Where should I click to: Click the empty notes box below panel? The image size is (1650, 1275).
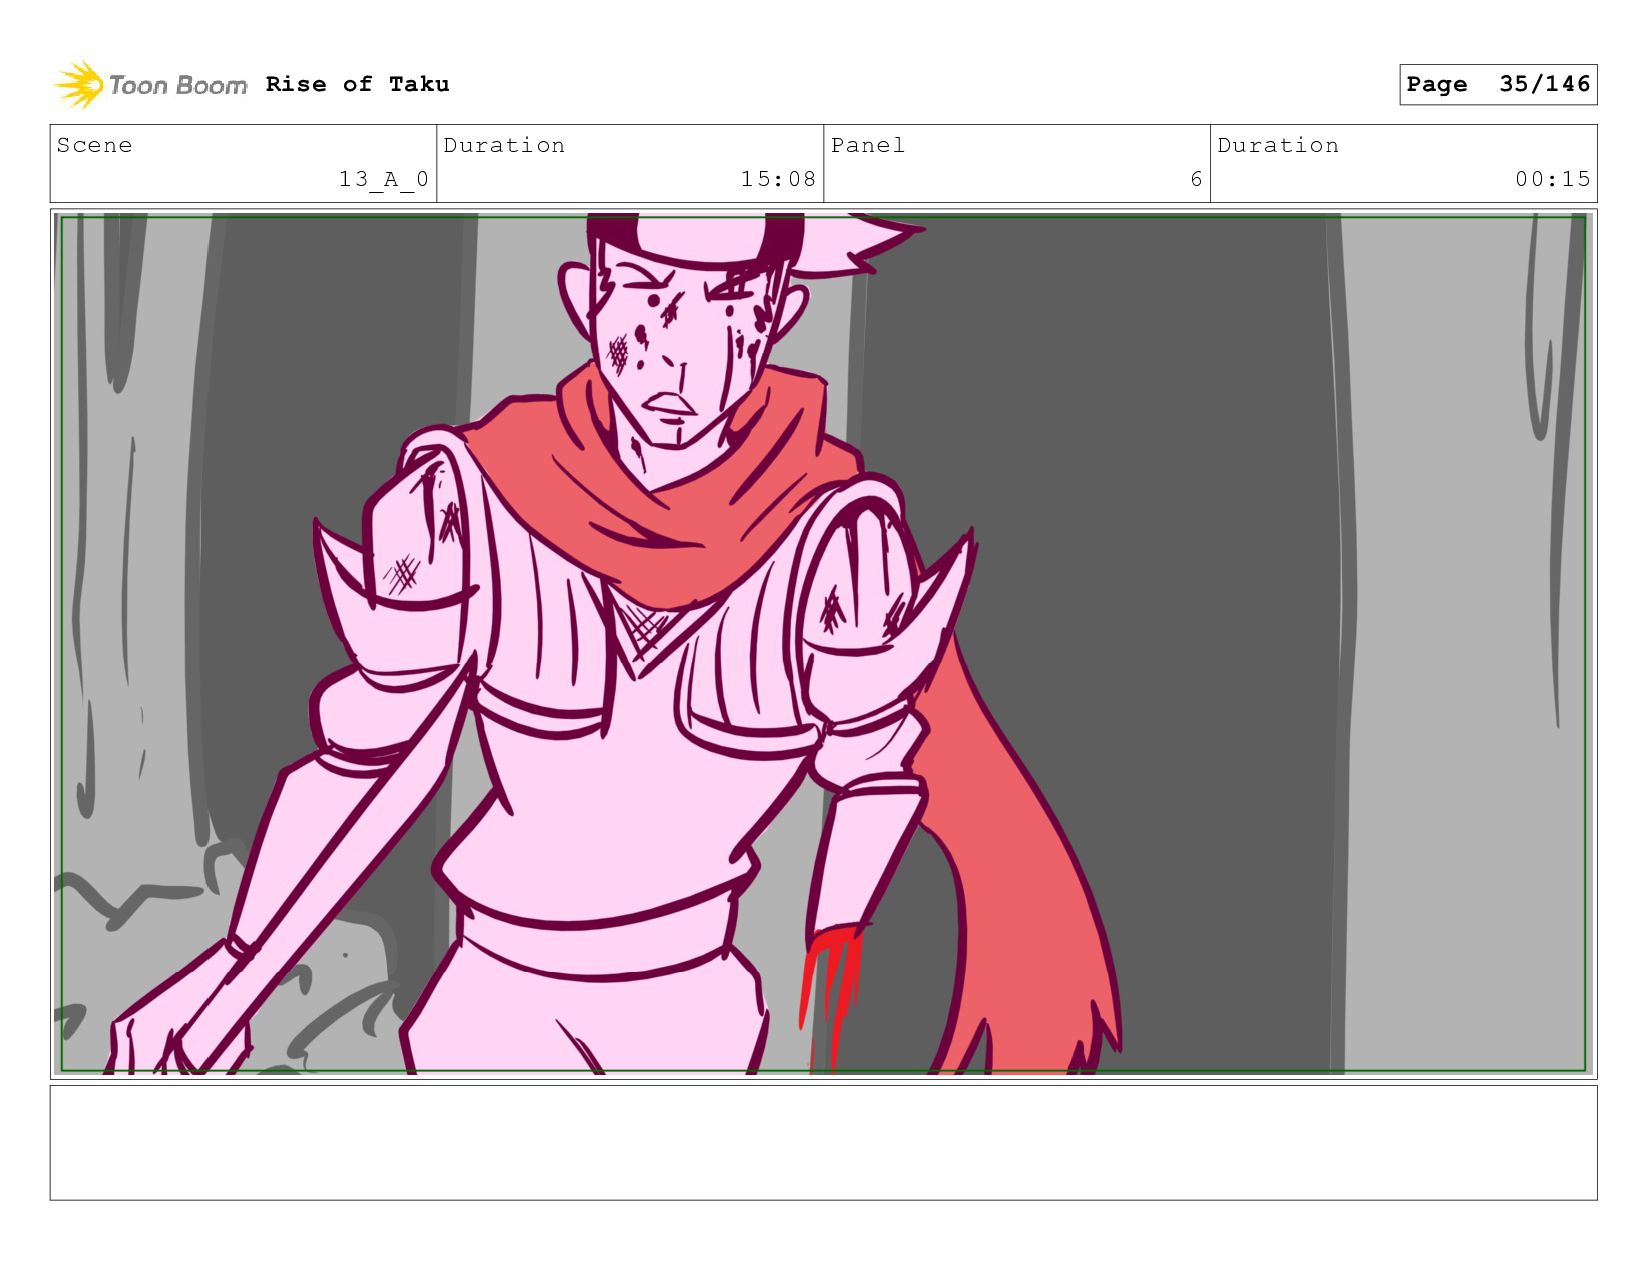click(823, 1142)
